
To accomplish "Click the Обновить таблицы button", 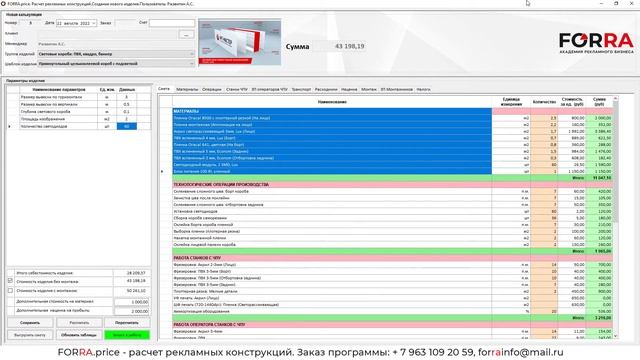I will 79,335.
